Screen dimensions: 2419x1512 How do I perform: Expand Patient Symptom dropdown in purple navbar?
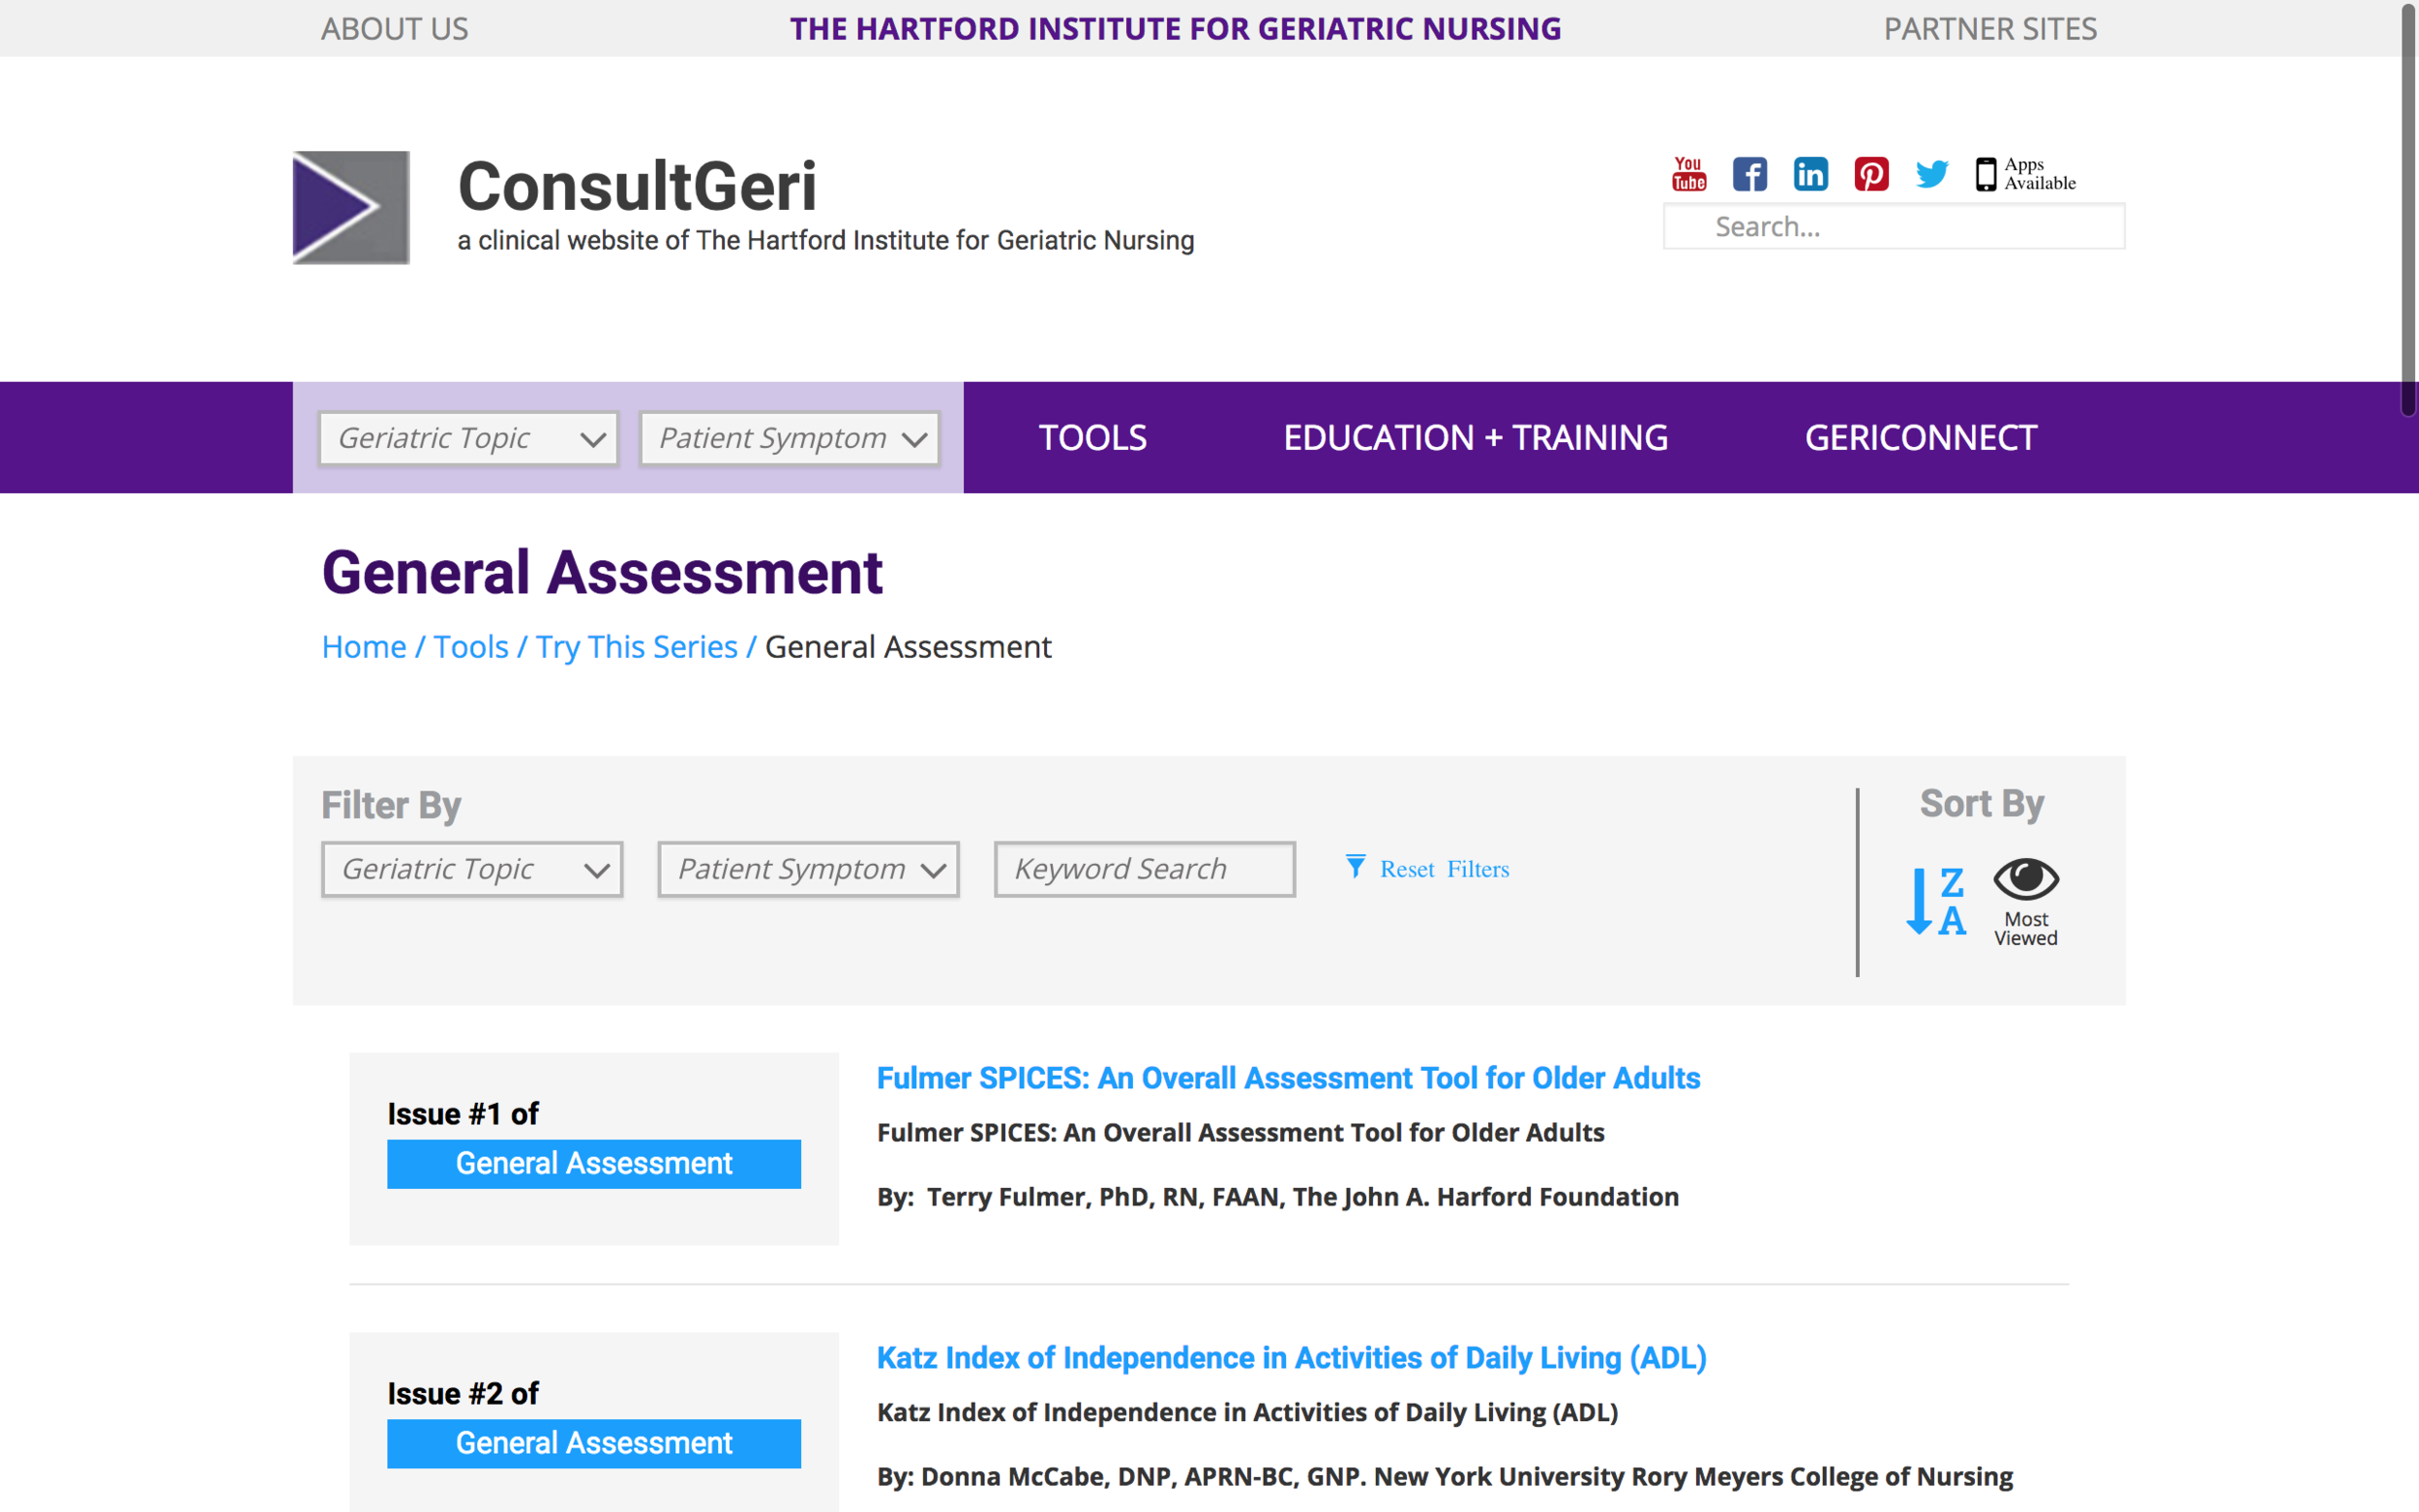tap(790, 438)
